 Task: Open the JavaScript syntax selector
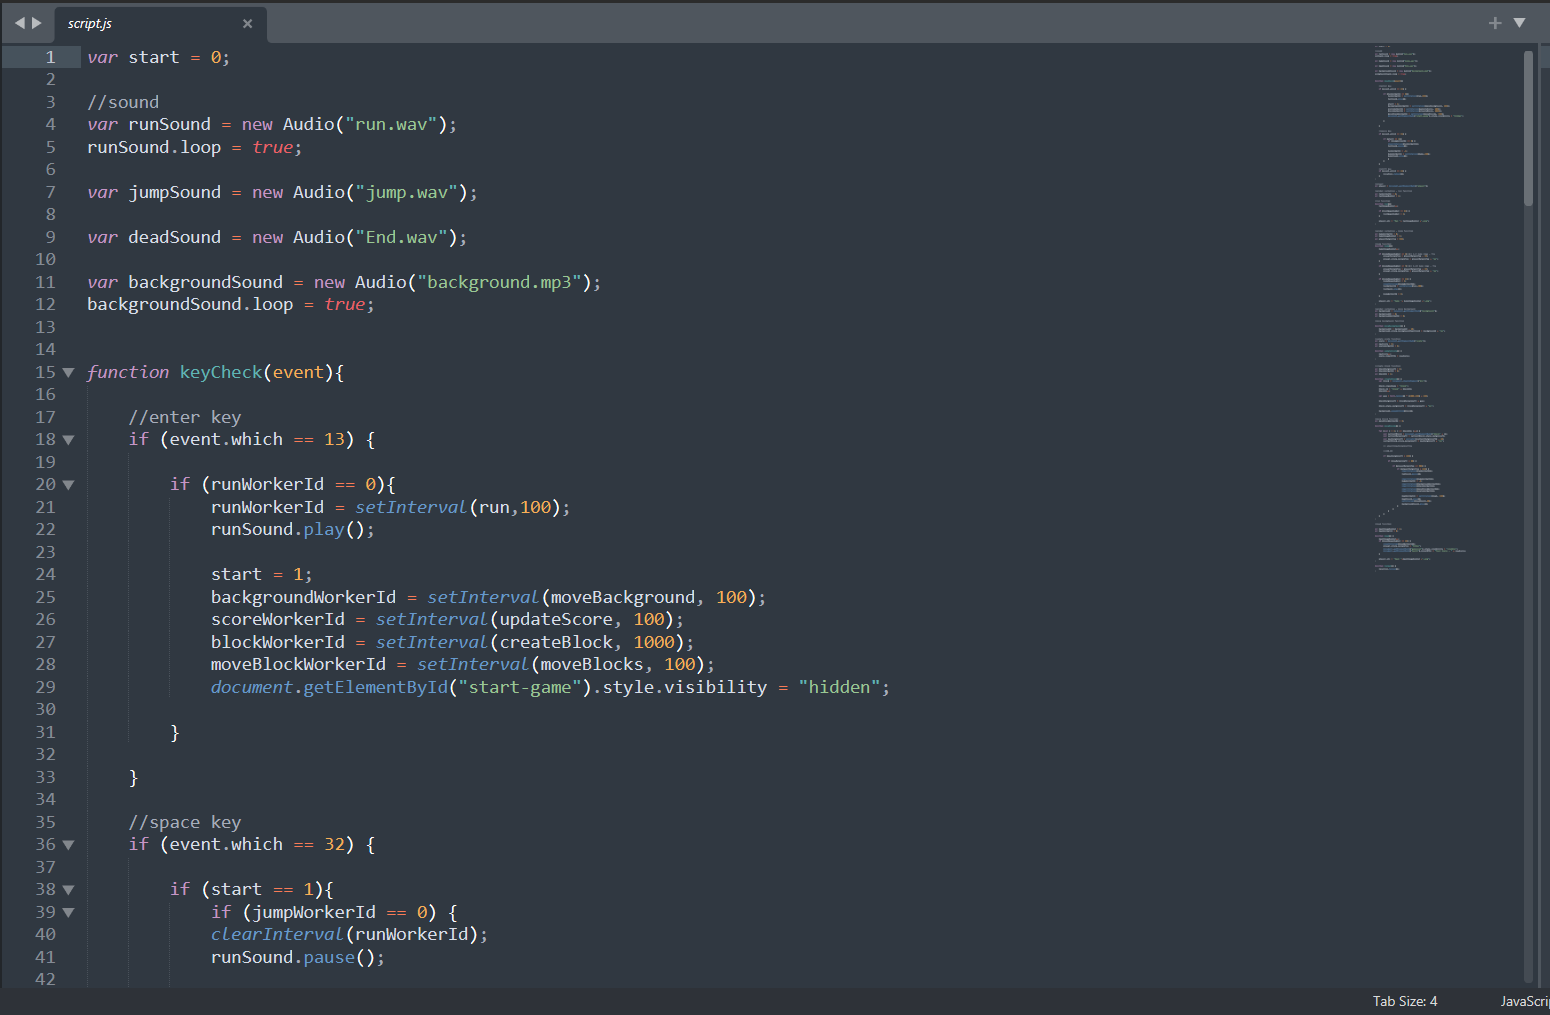tap(1525, 1001)
